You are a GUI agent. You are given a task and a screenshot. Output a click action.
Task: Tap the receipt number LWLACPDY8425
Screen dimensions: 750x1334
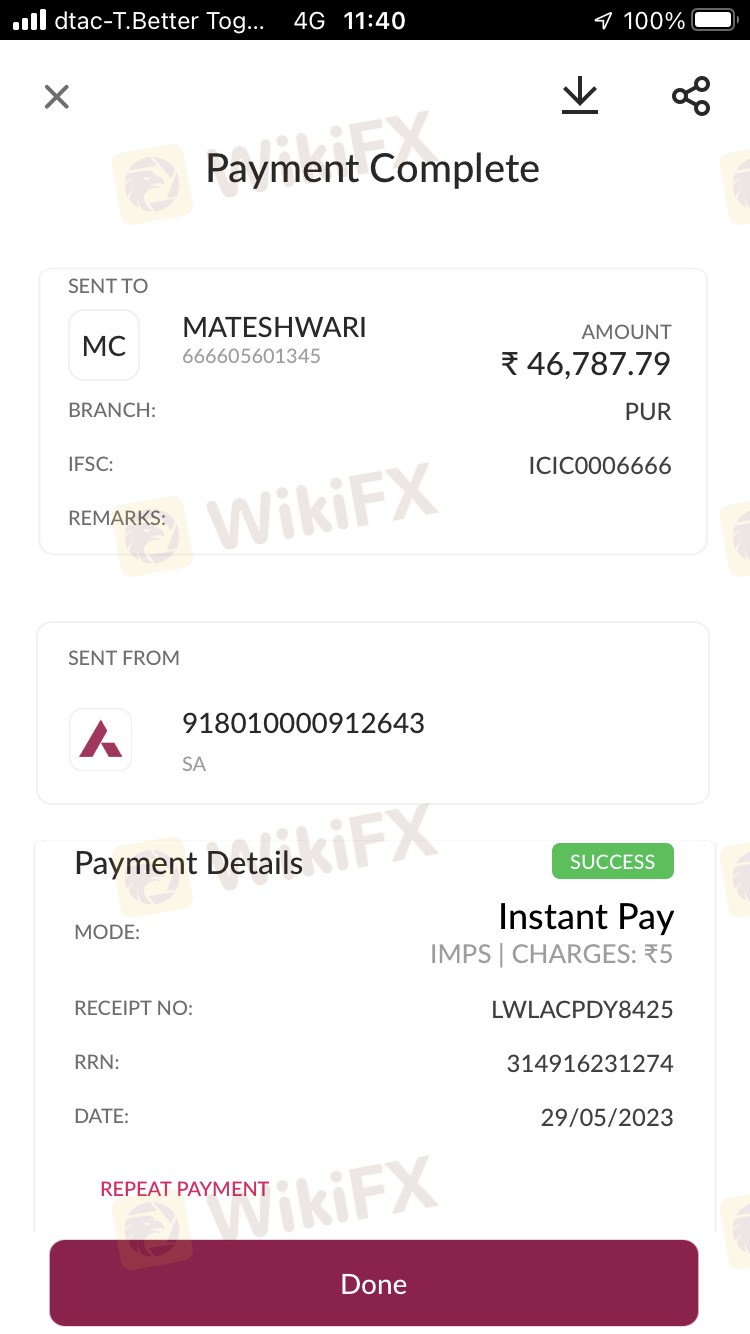point(582,1010)
